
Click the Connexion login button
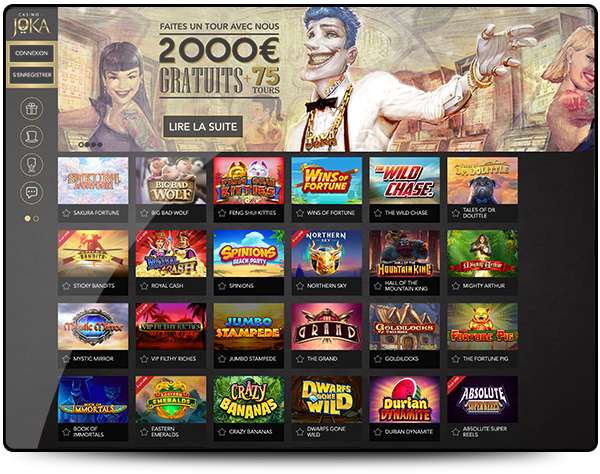[x=31, y=53]
